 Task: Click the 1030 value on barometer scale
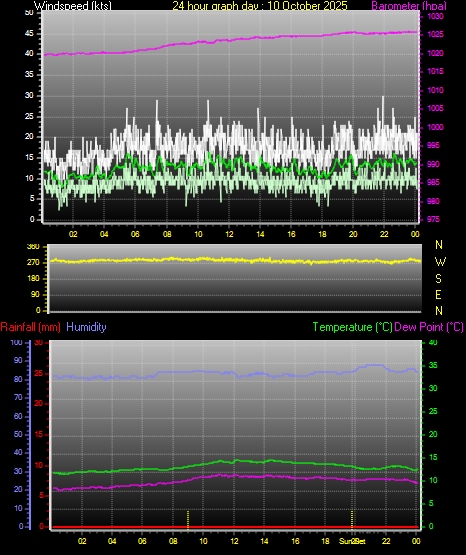435,16
